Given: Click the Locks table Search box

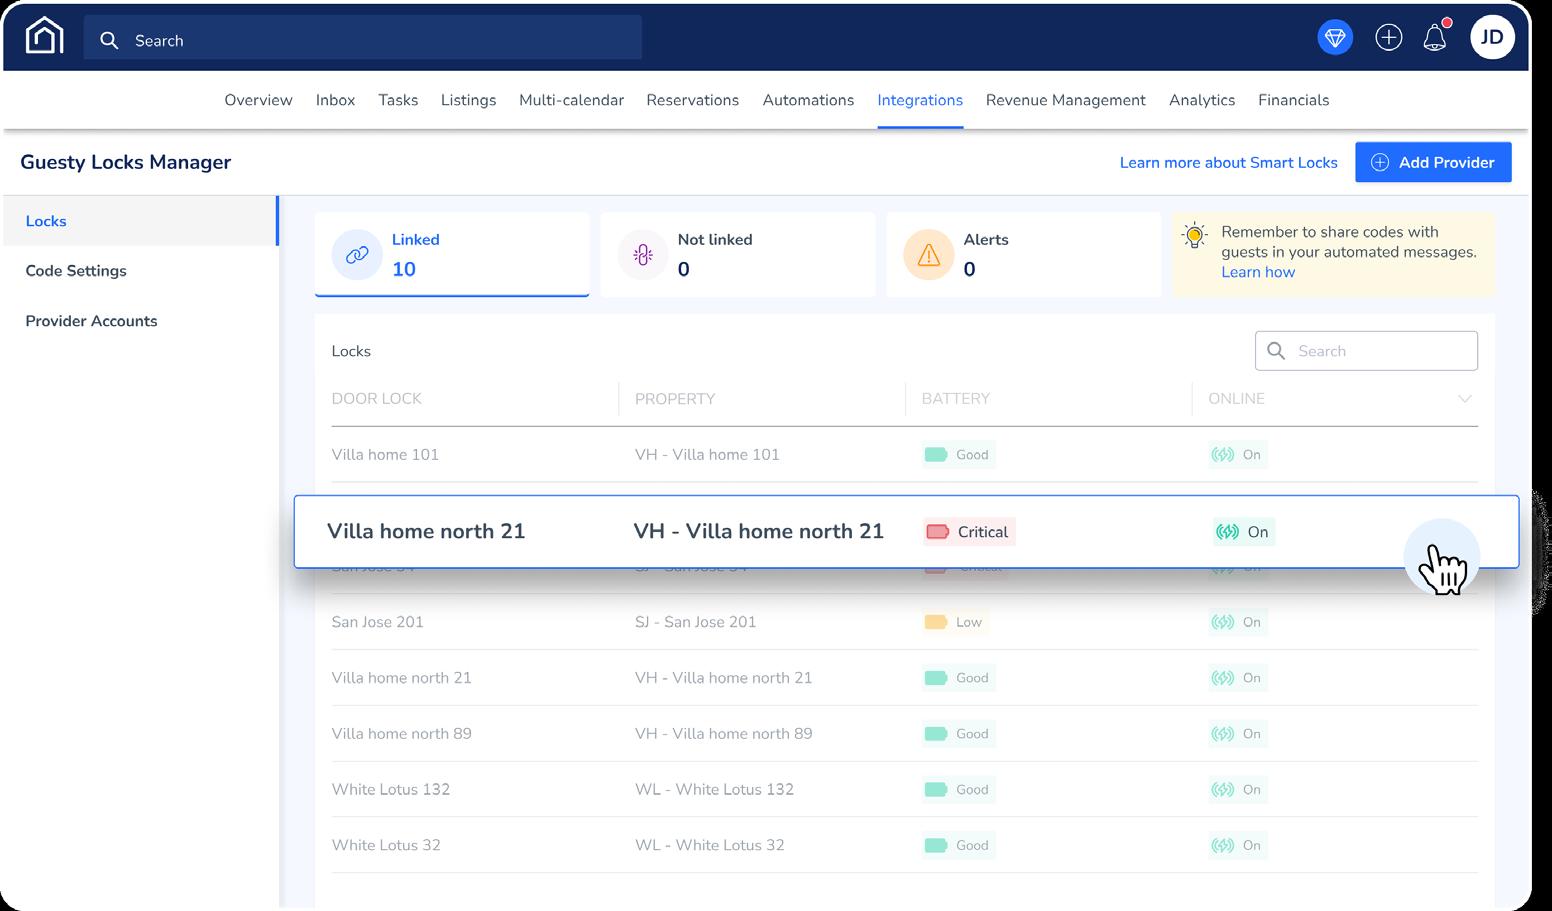Looking at the screenshot, I should [x=1366, y=351].
